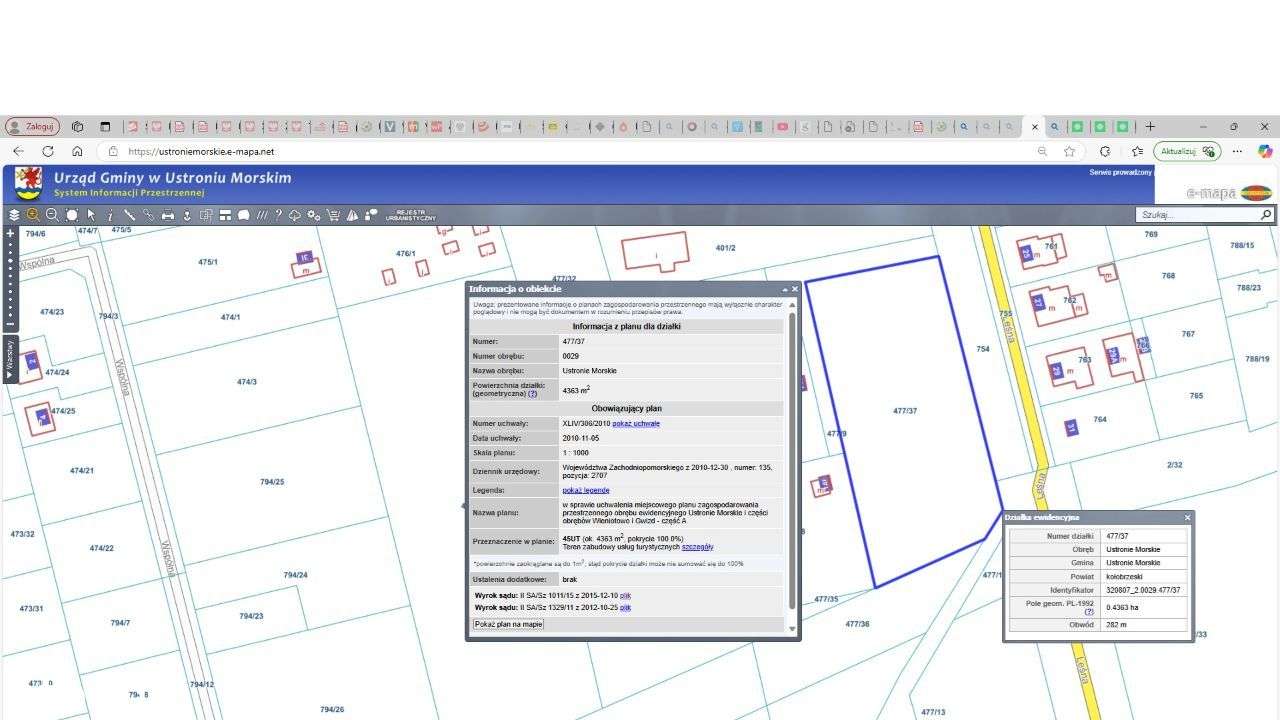Viewport: 1280px width, 720px height.
Task: Open the help question mark tool
Action: 279,215
